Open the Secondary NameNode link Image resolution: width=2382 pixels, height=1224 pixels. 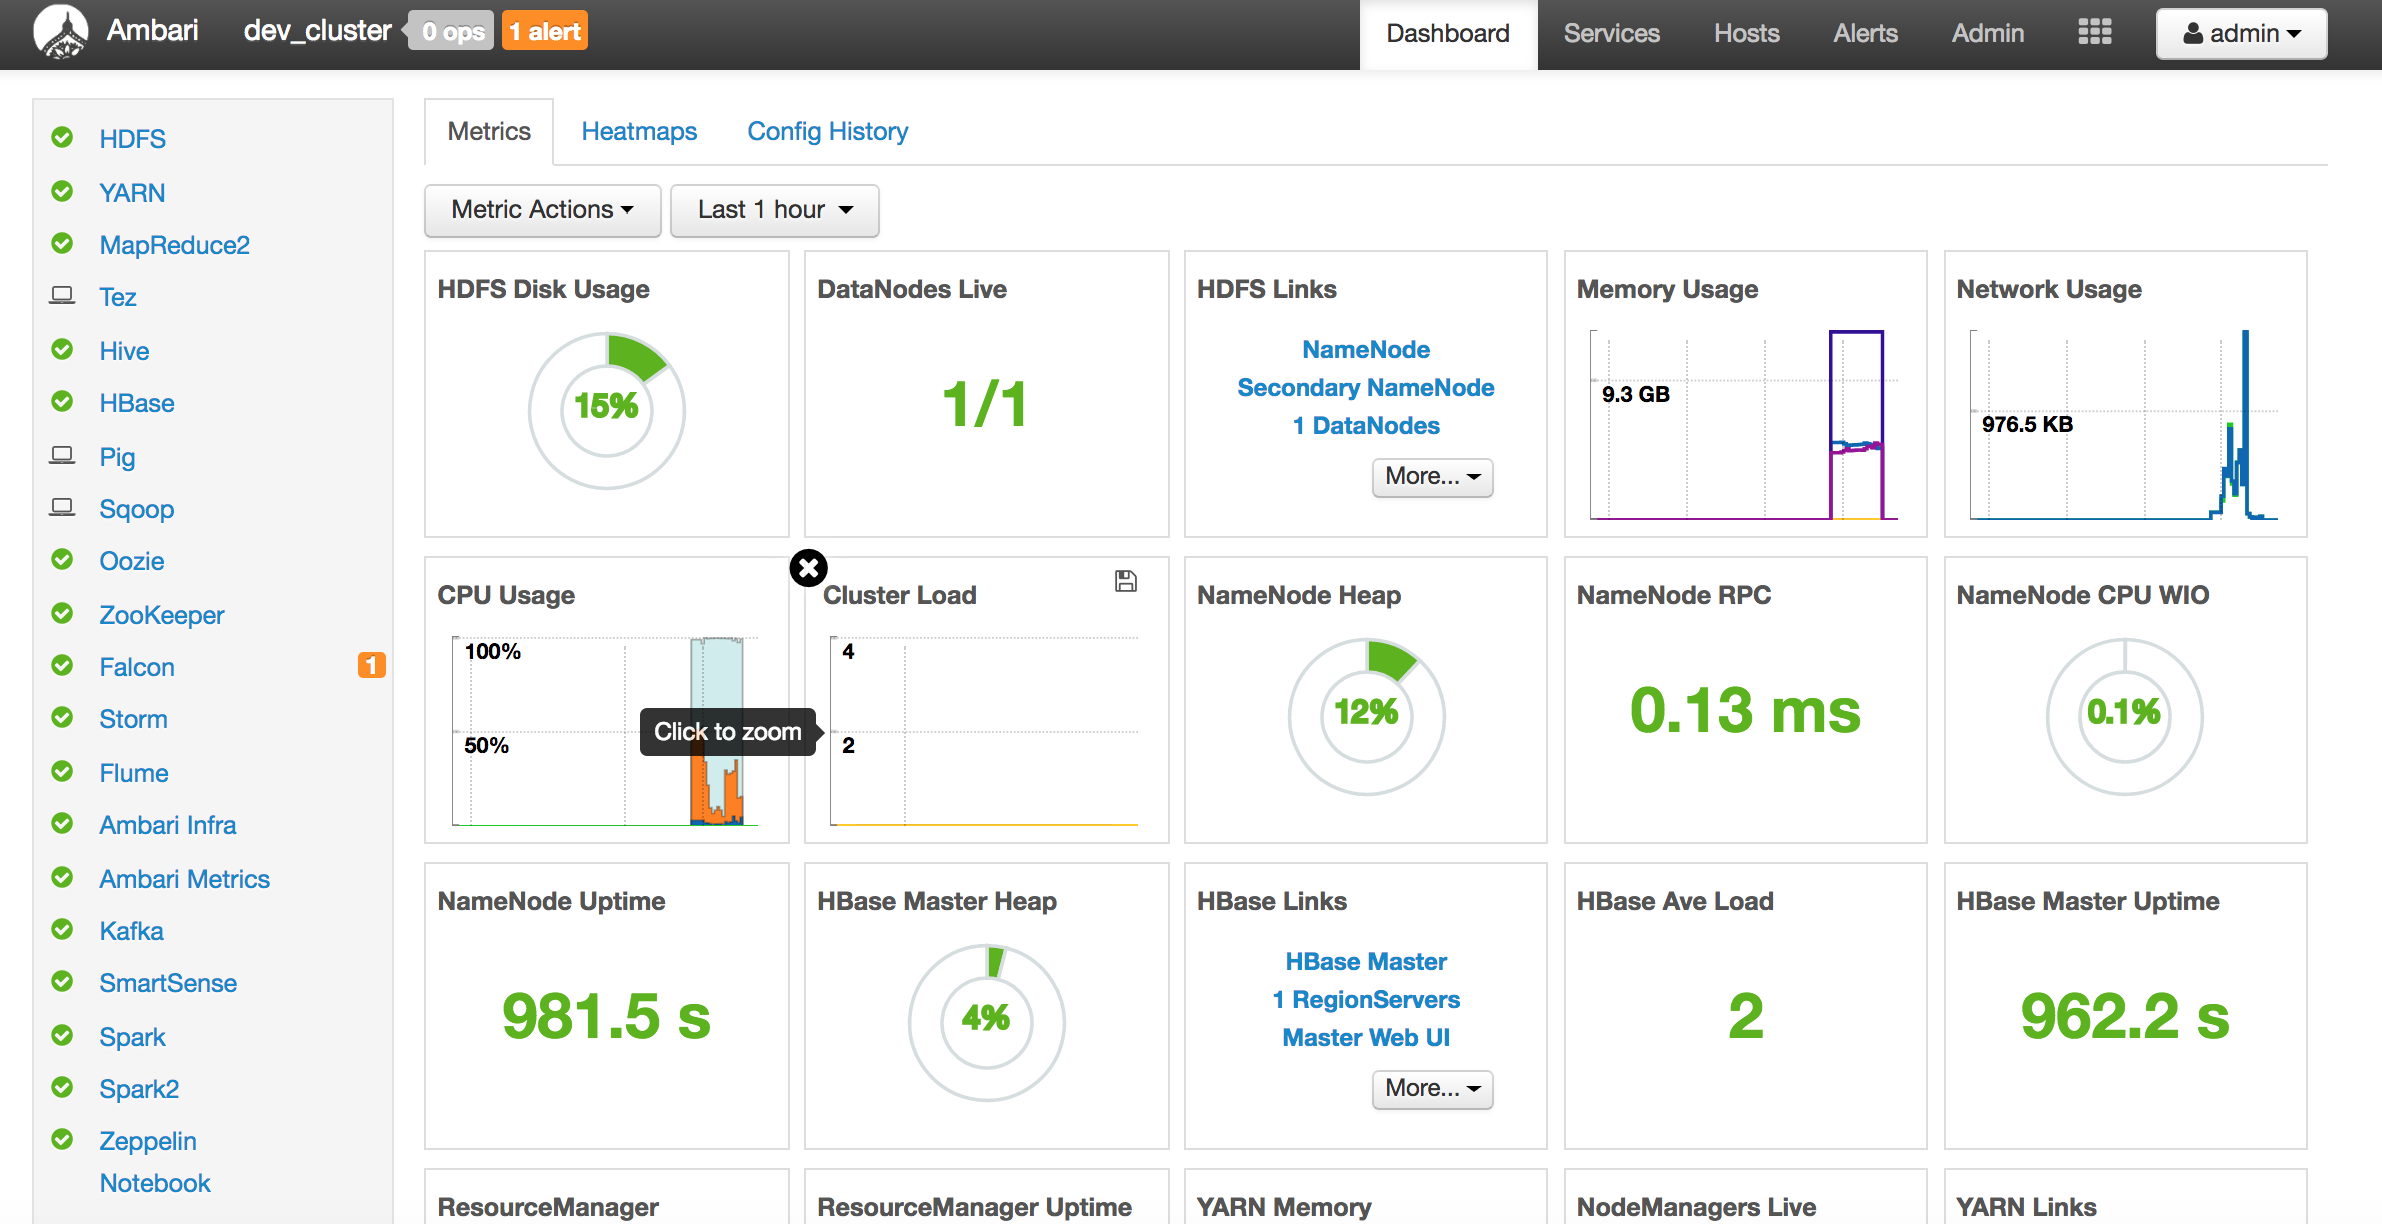1365,388
